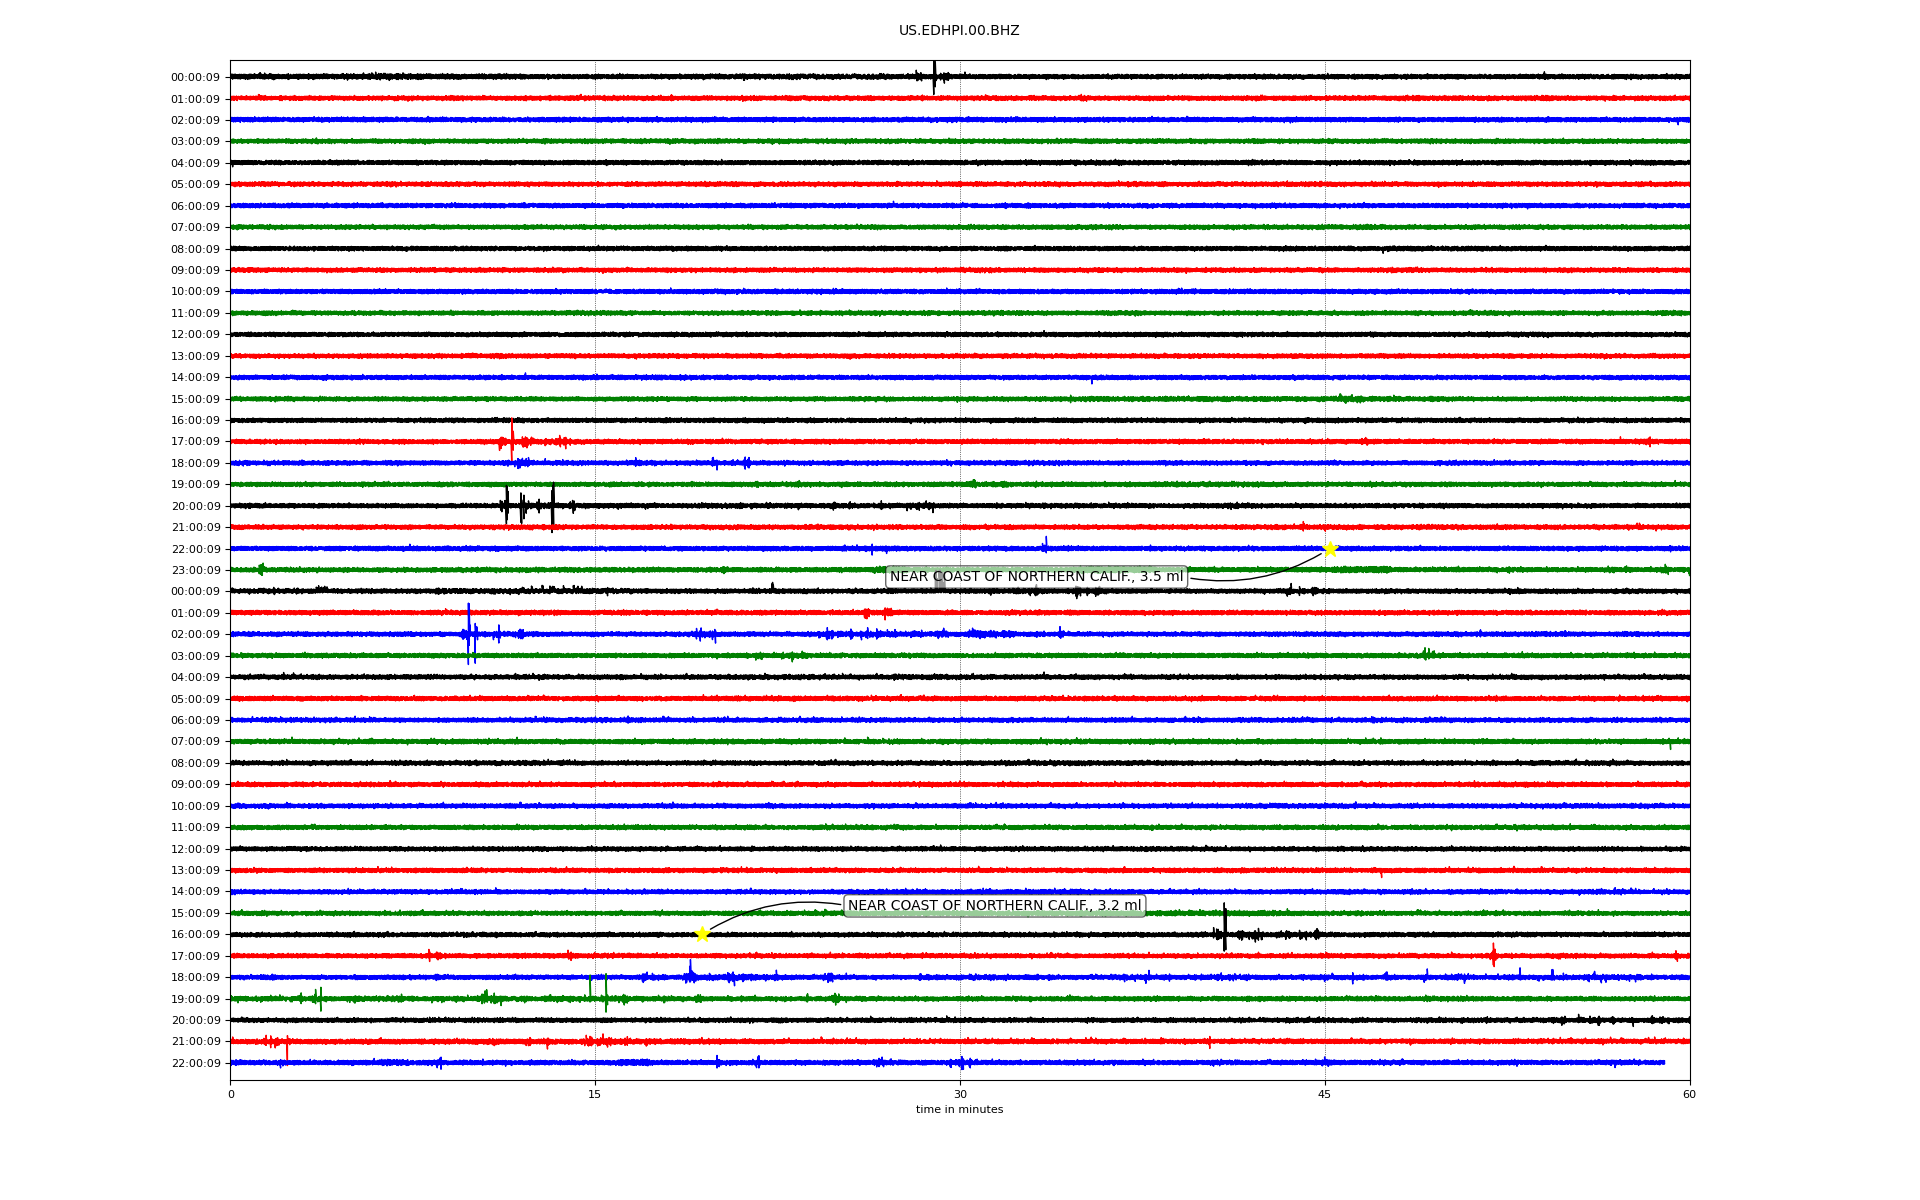Click the large spike on the top black trace
Viewport: 1920px width, 1200px height.
pos(934,77)
